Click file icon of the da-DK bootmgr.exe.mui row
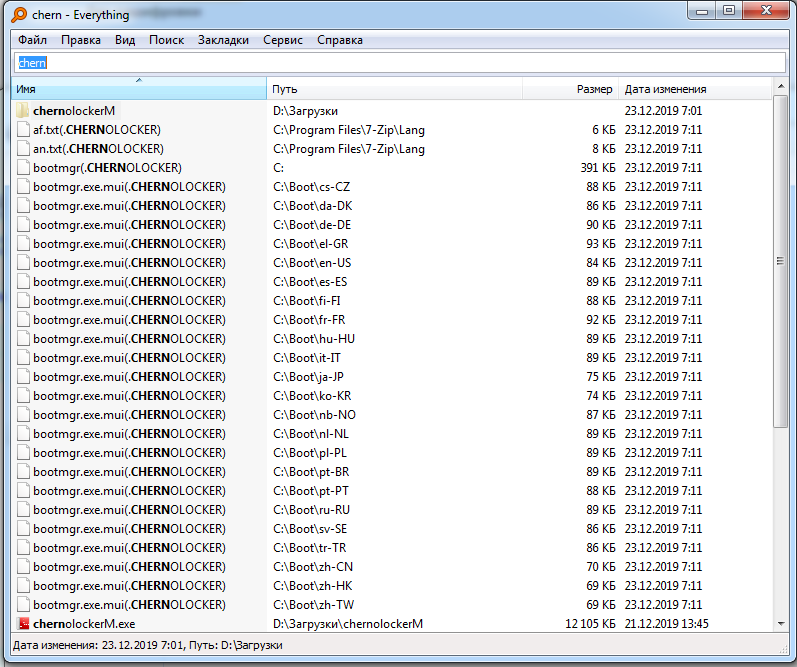Image resolution: width=797 pixels, height=667 pixels. coord(23,205)
